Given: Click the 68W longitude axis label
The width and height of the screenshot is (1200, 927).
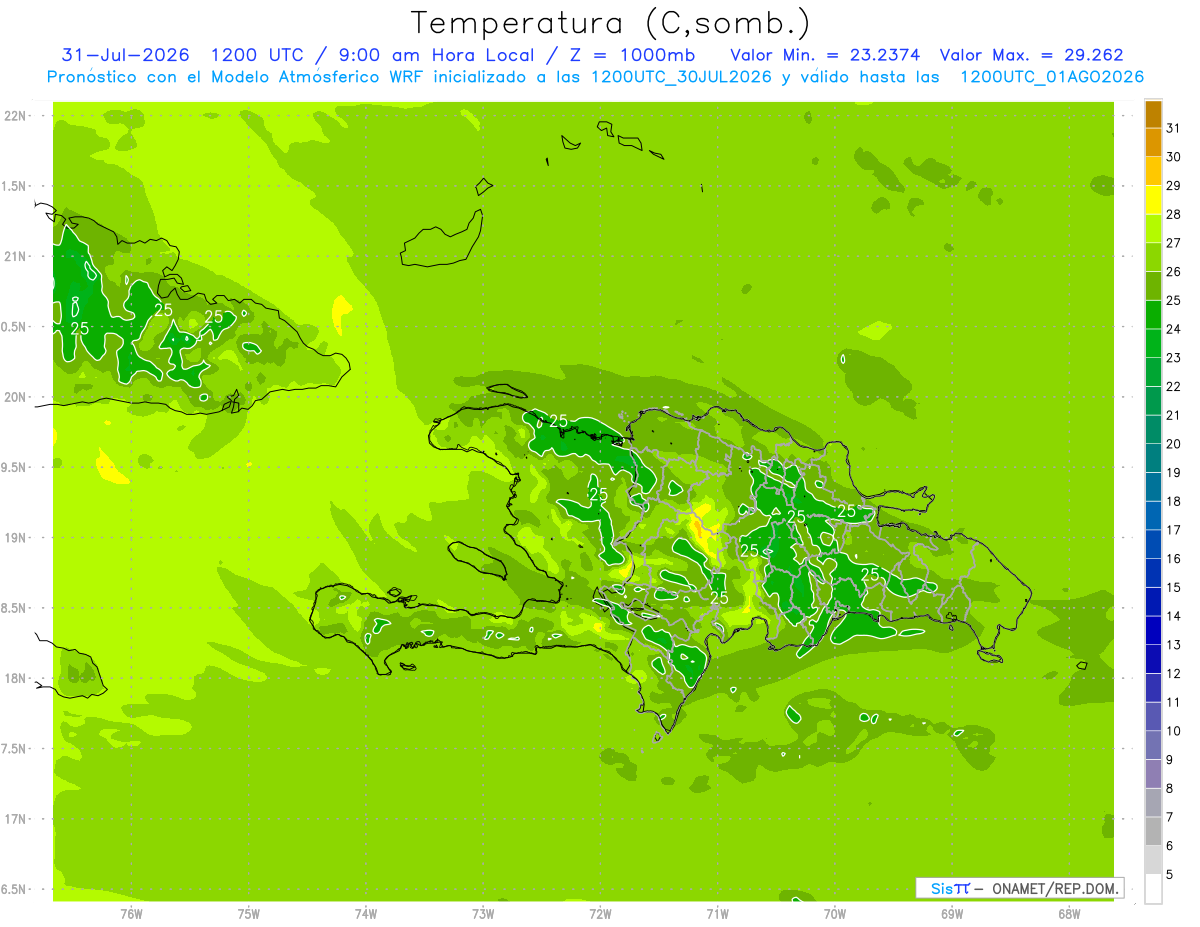Looking at the screenshot, I should [1069, 913].
